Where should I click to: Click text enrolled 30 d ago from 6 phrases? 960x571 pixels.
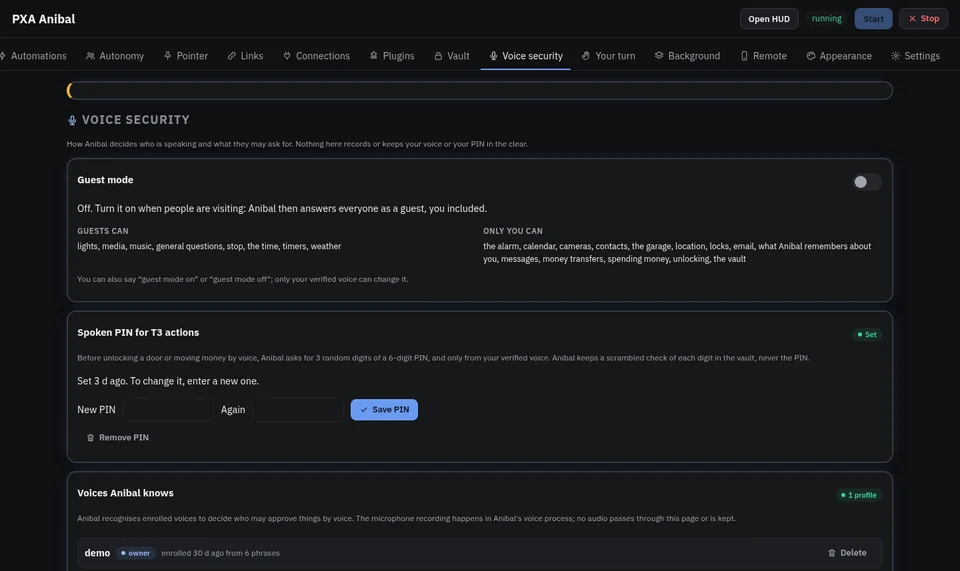(220, 553)
